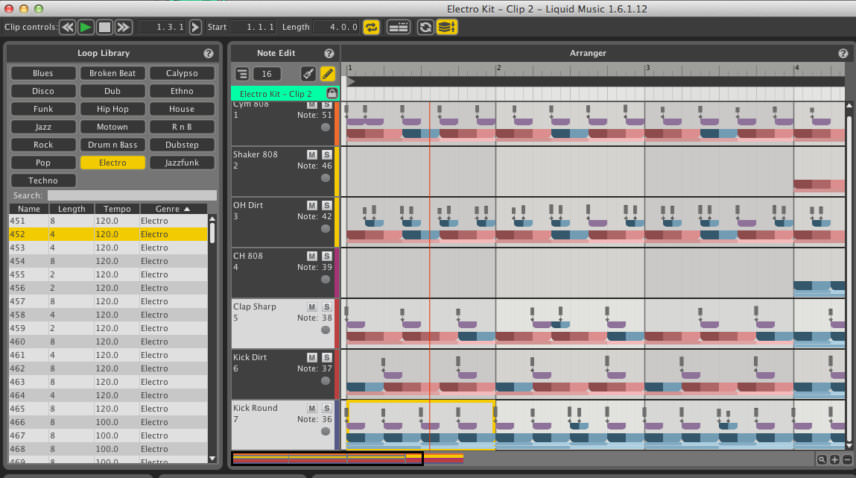Toggle the highlighted Electro genre button
The height and width of the screenshot is (478, 856).
click(x=112, y=163)
